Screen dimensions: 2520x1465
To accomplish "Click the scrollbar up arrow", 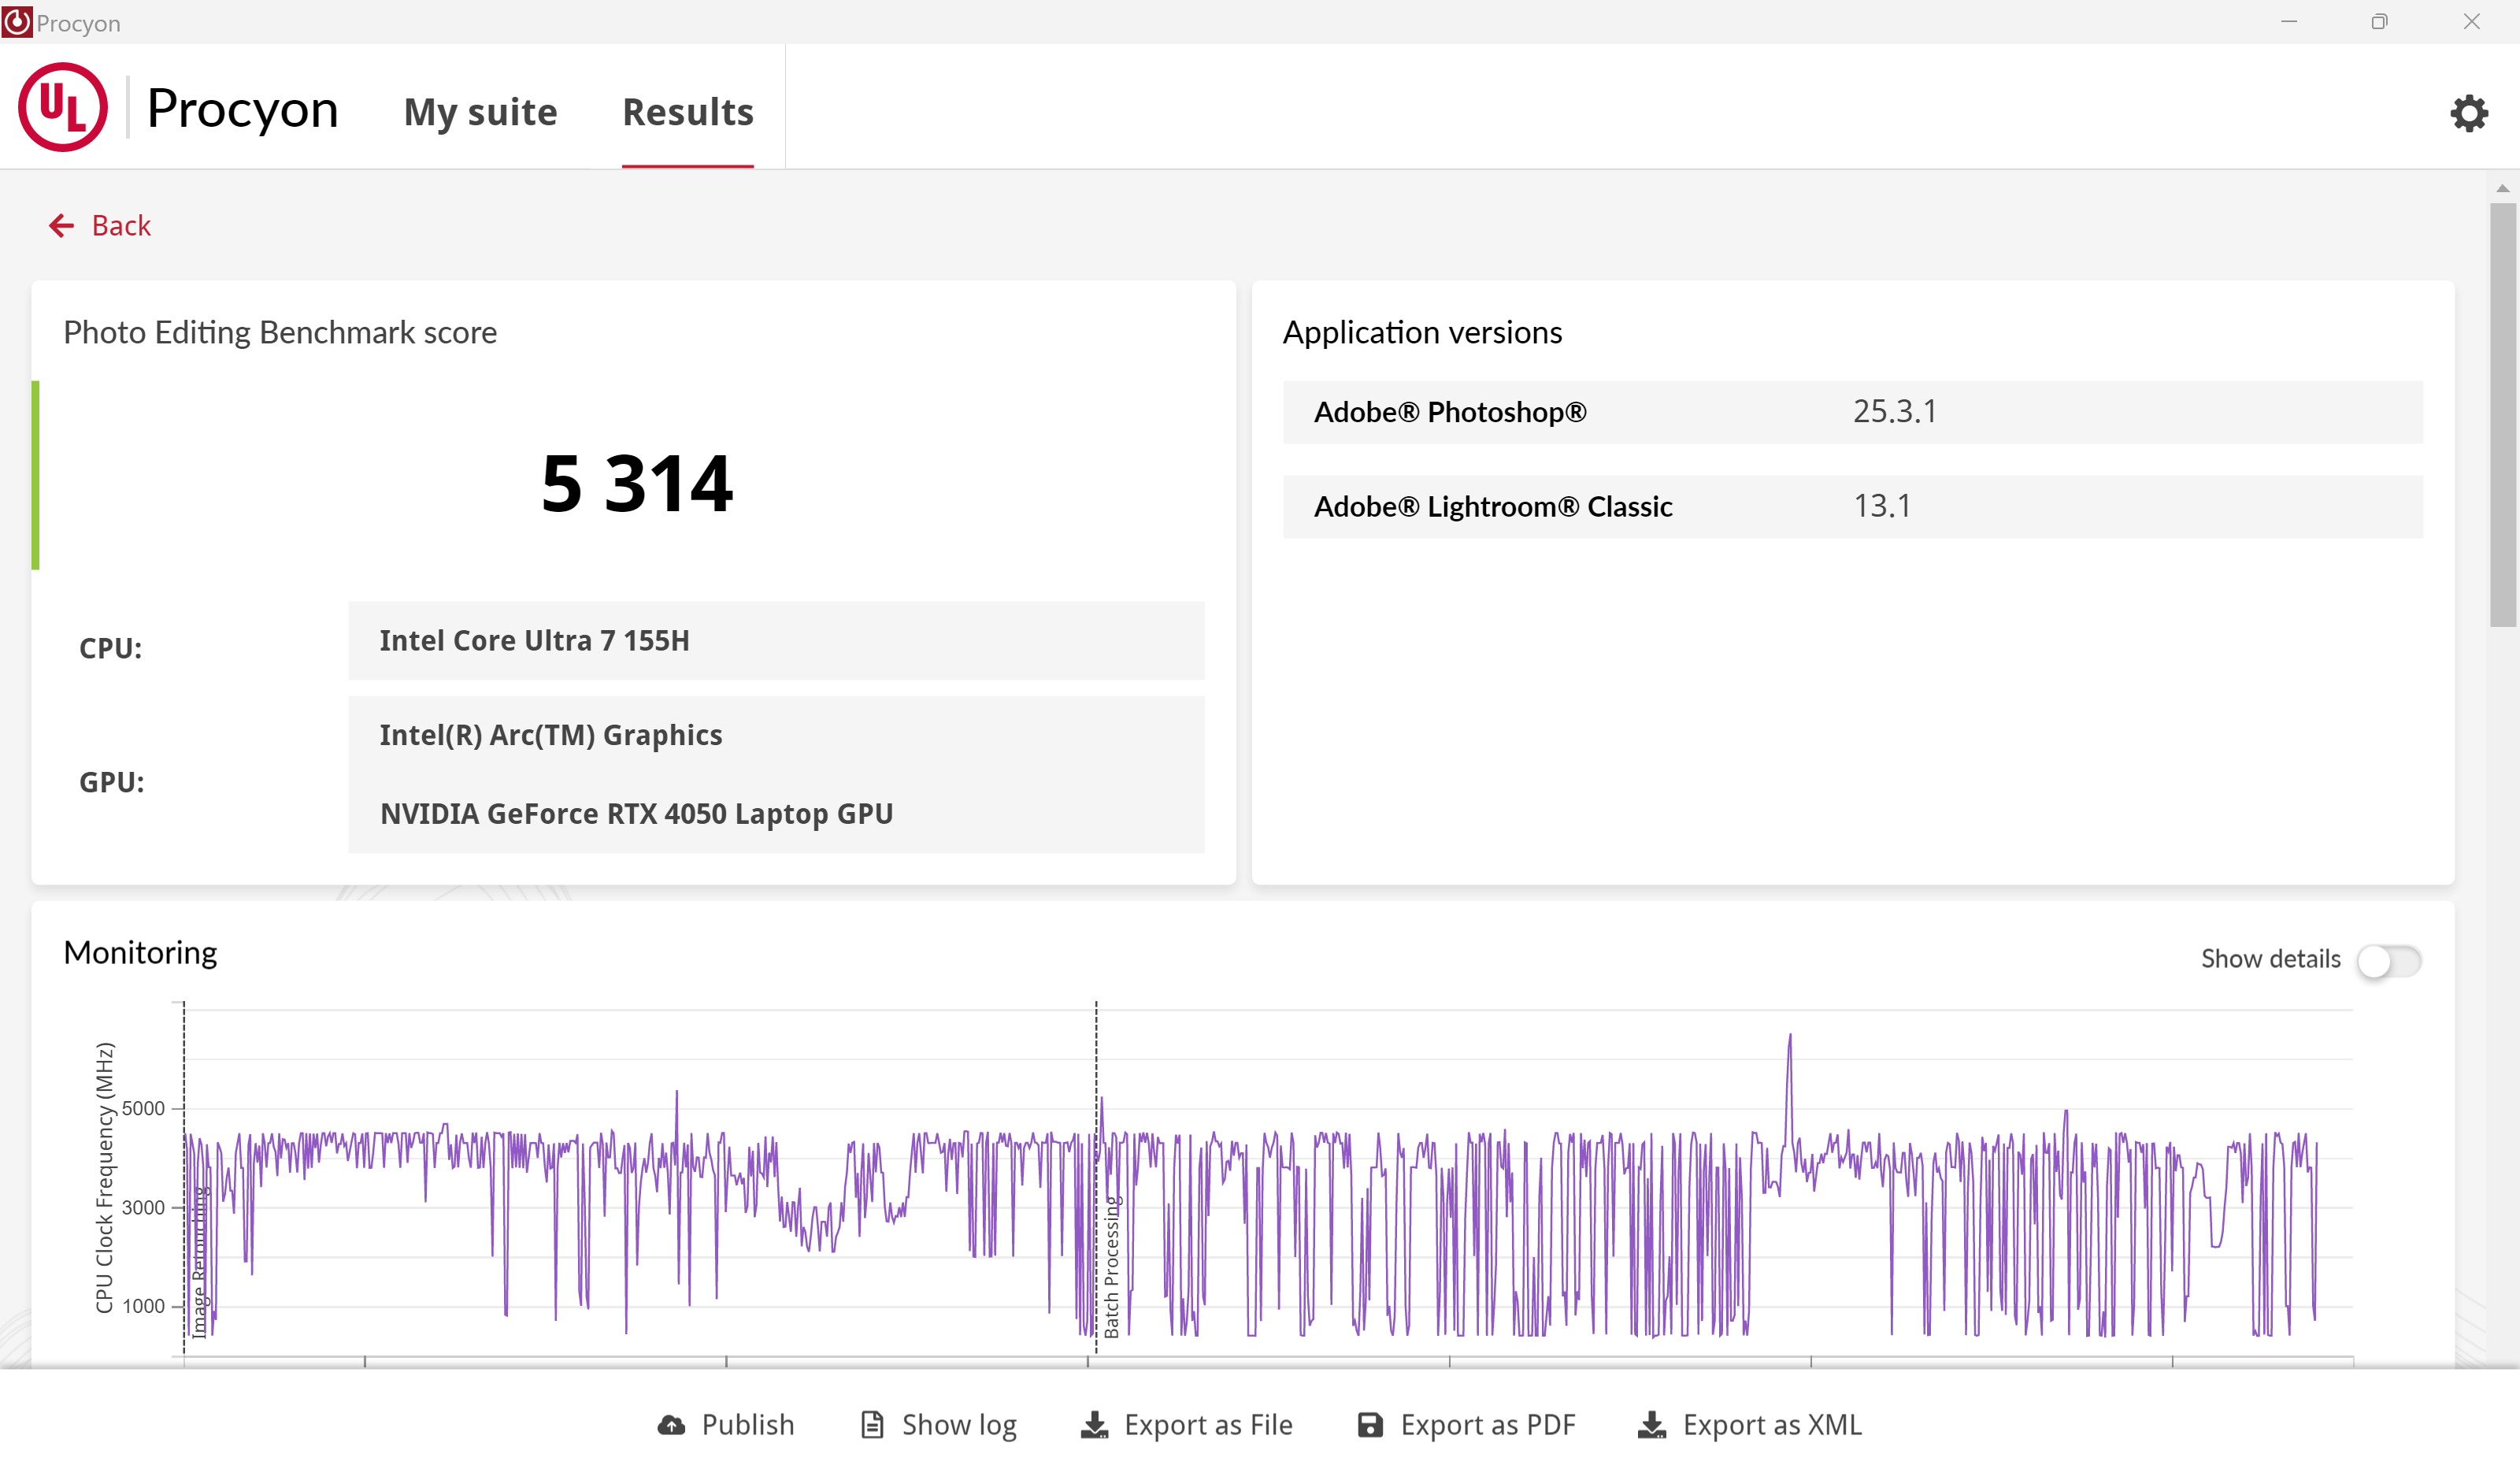I will (2502, 188).
